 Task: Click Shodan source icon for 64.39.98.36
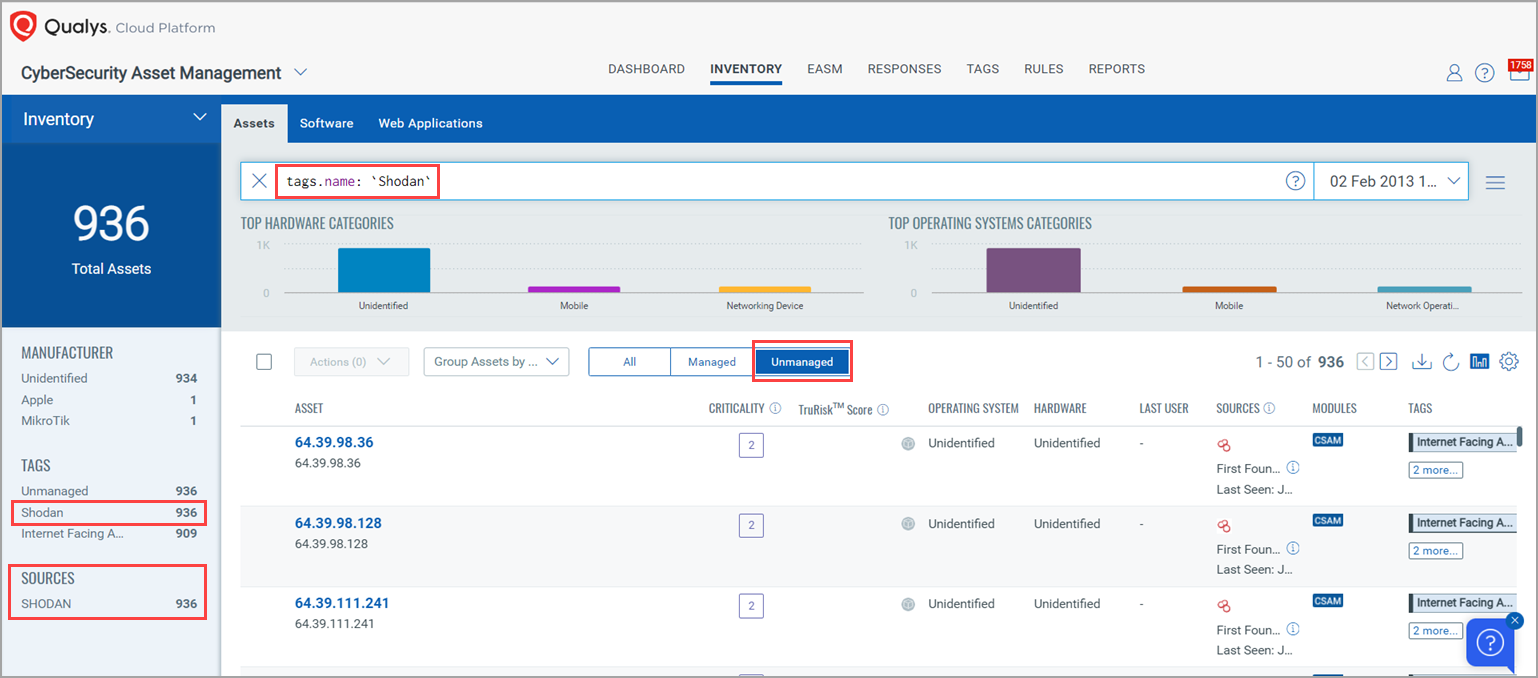tap(1223, 445)
